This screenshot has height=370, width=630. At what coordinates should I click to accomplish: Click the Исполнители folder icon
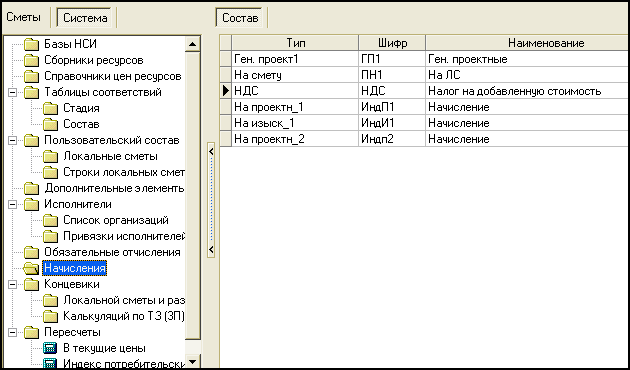(x=31, y=204)
